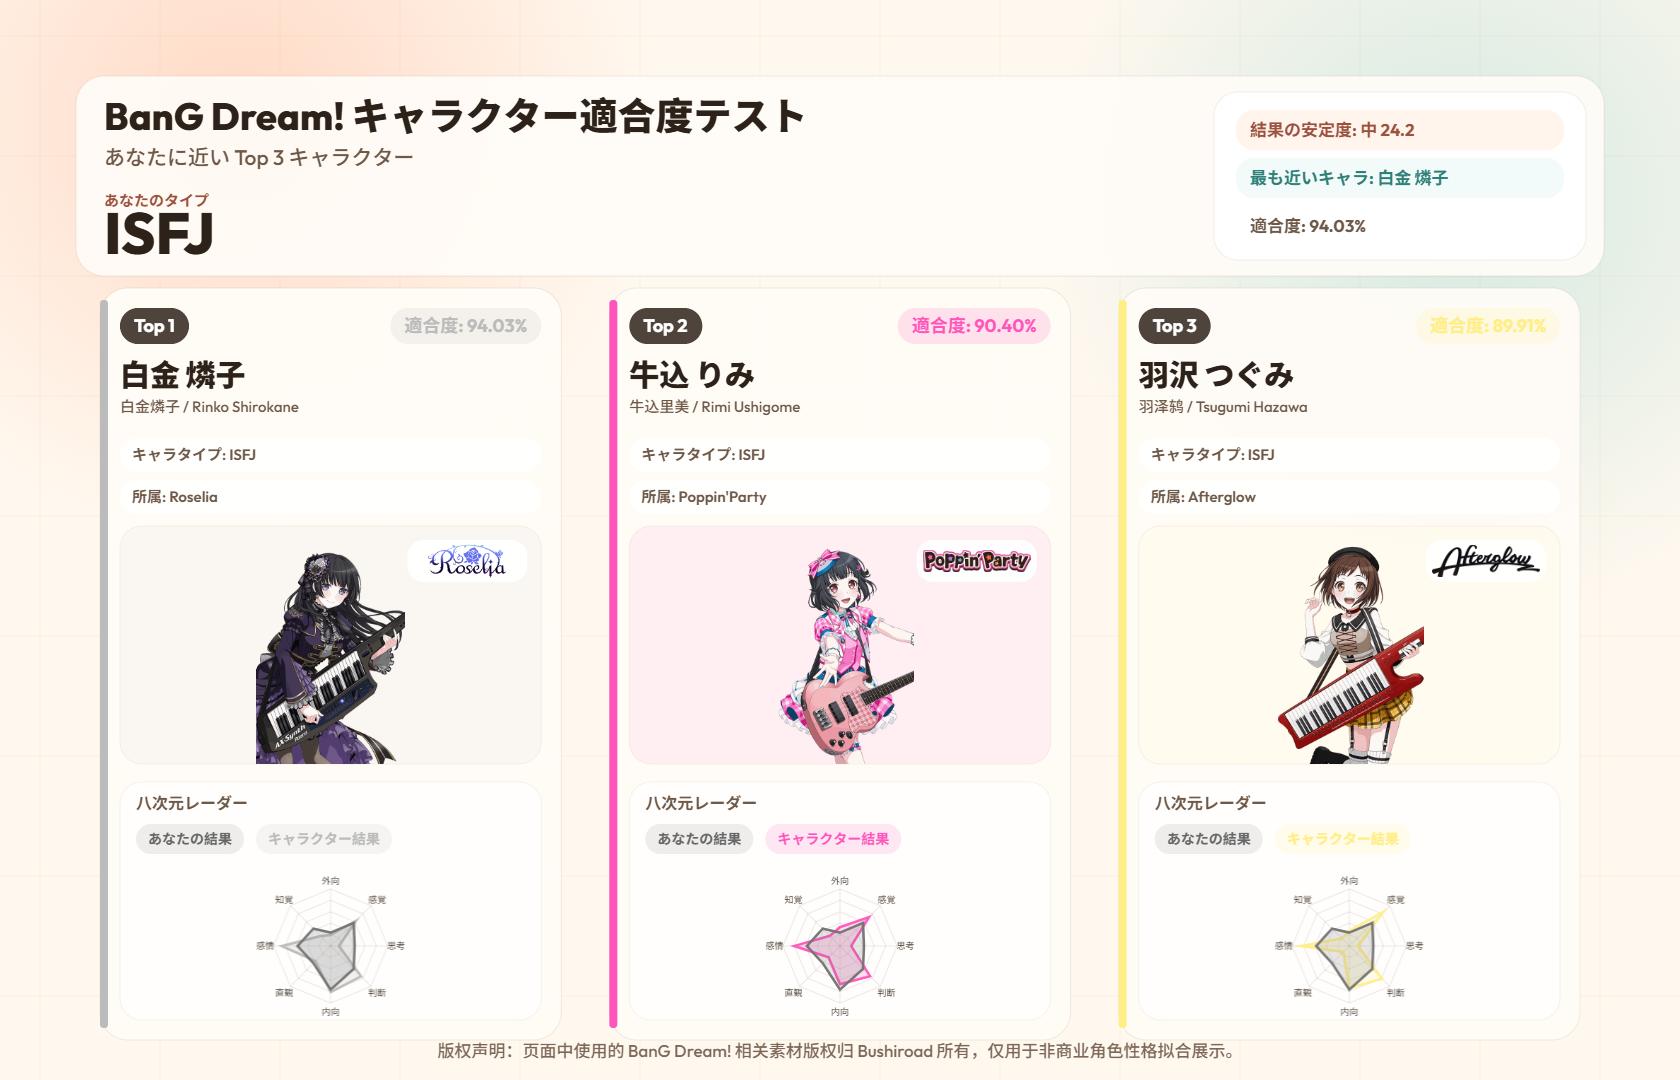
Task: Toggle あなたの結果 legend in Tsugumi's radar
Action: click(x=1209, y=839)
